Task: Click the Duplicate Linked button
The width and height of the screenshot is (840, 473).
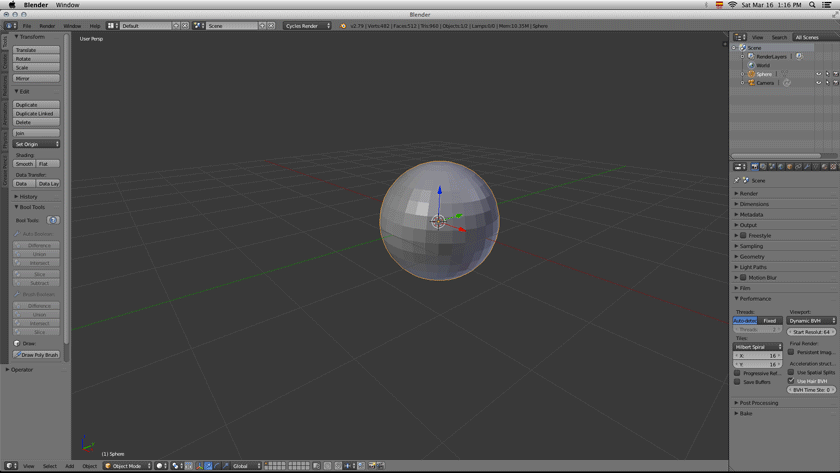Action: tap(36, 114)
